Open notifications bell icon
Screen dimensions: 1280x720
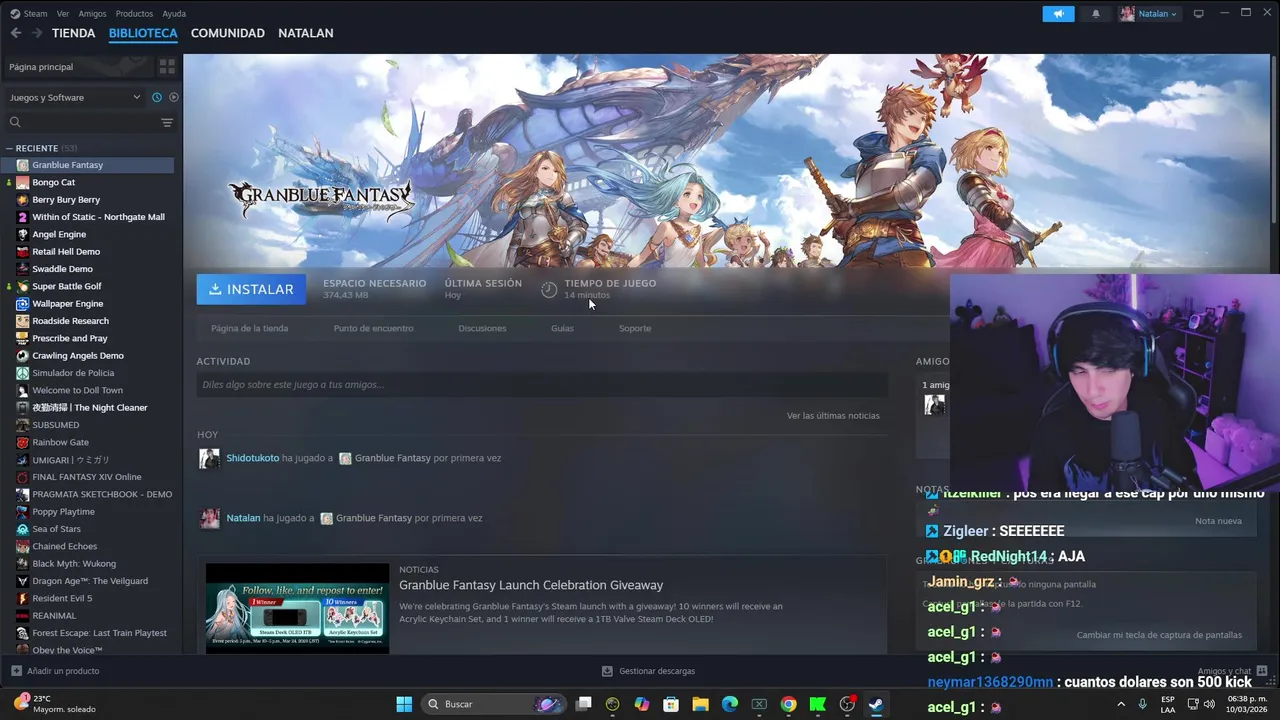(1096, 14)
